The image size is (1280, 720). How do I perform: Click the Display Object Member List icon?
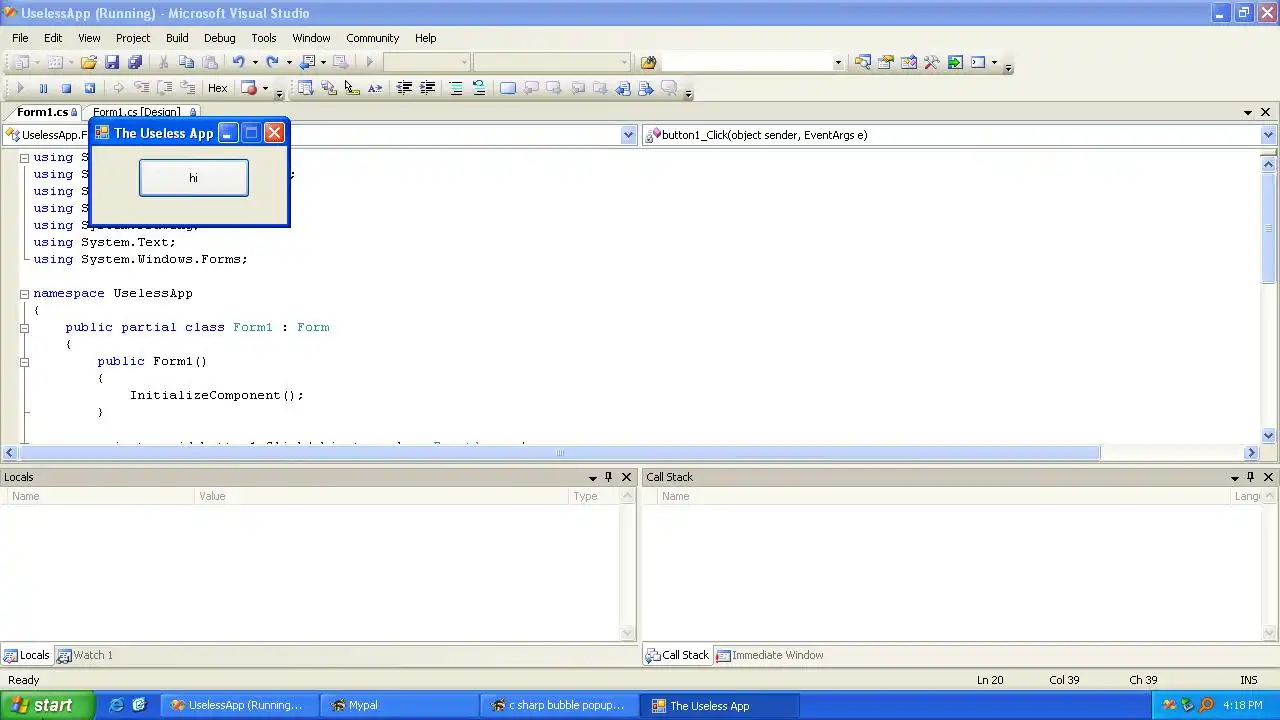(305, 88)
